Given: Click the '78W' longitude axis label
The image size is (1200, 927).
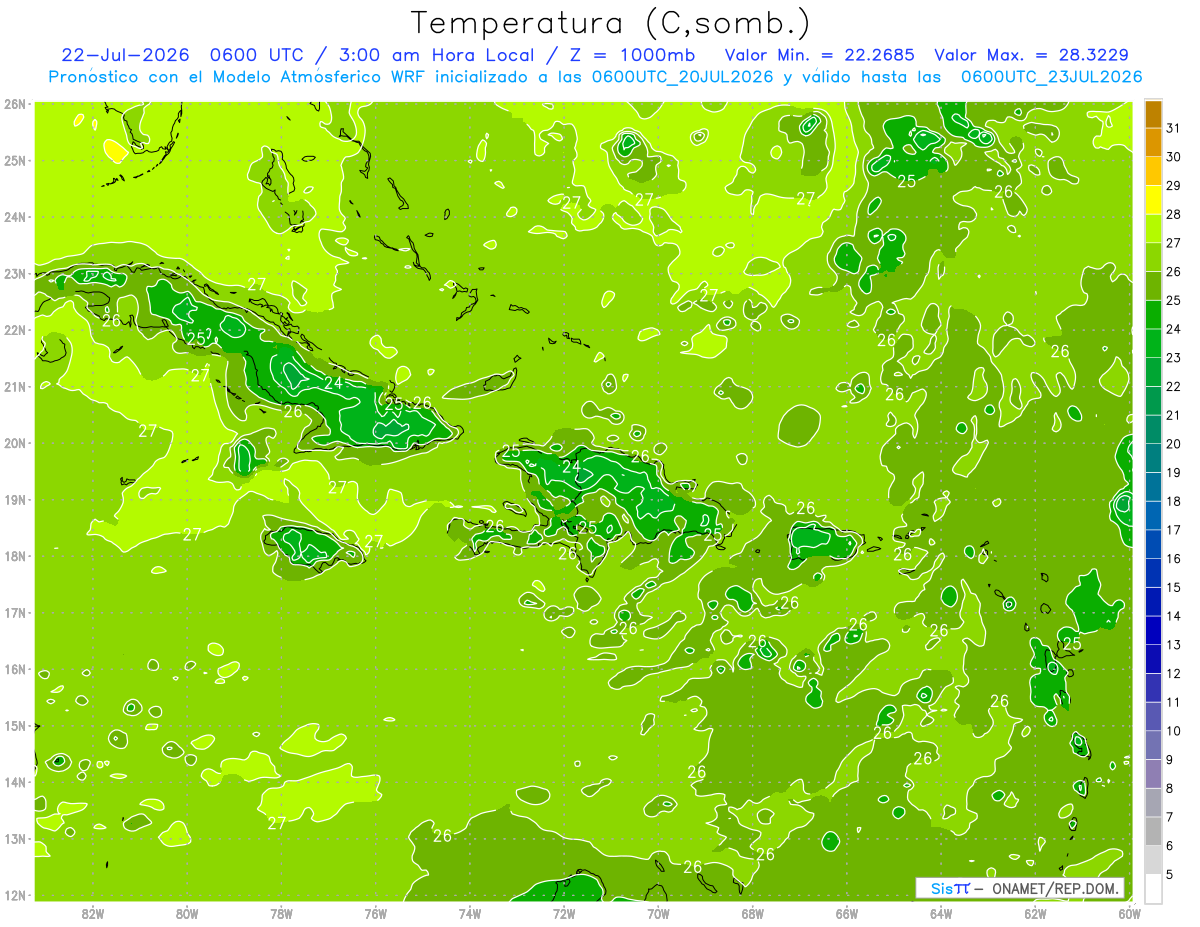Looking at the screenshot, I should pyautogui.click(x=281, y=913).
